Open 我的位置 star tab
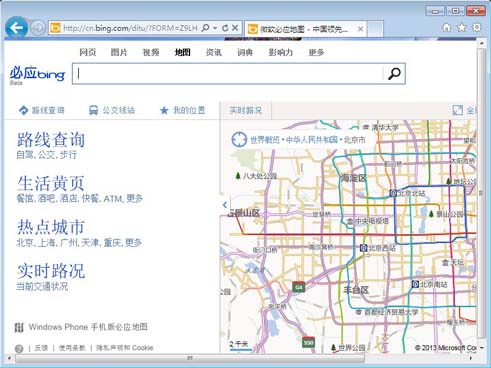This screenshot has width=491, height=368. [182, 110]
